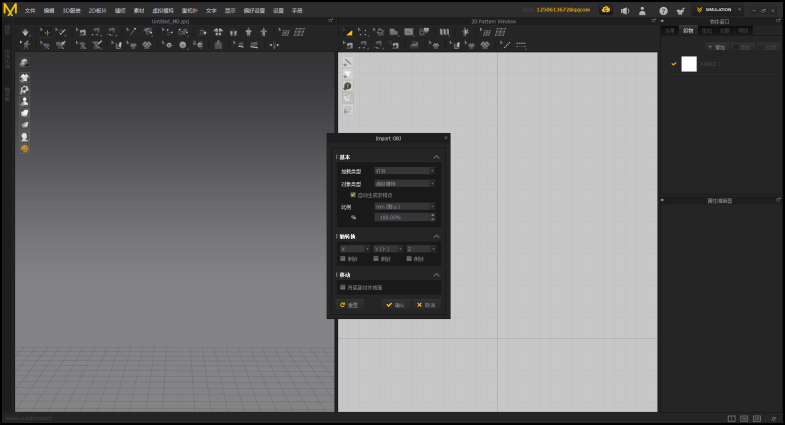Viewport: 785px width, 425px height.
Task: Click the 取消 (Cancel) button in dialog
Action: pos(426,305)
